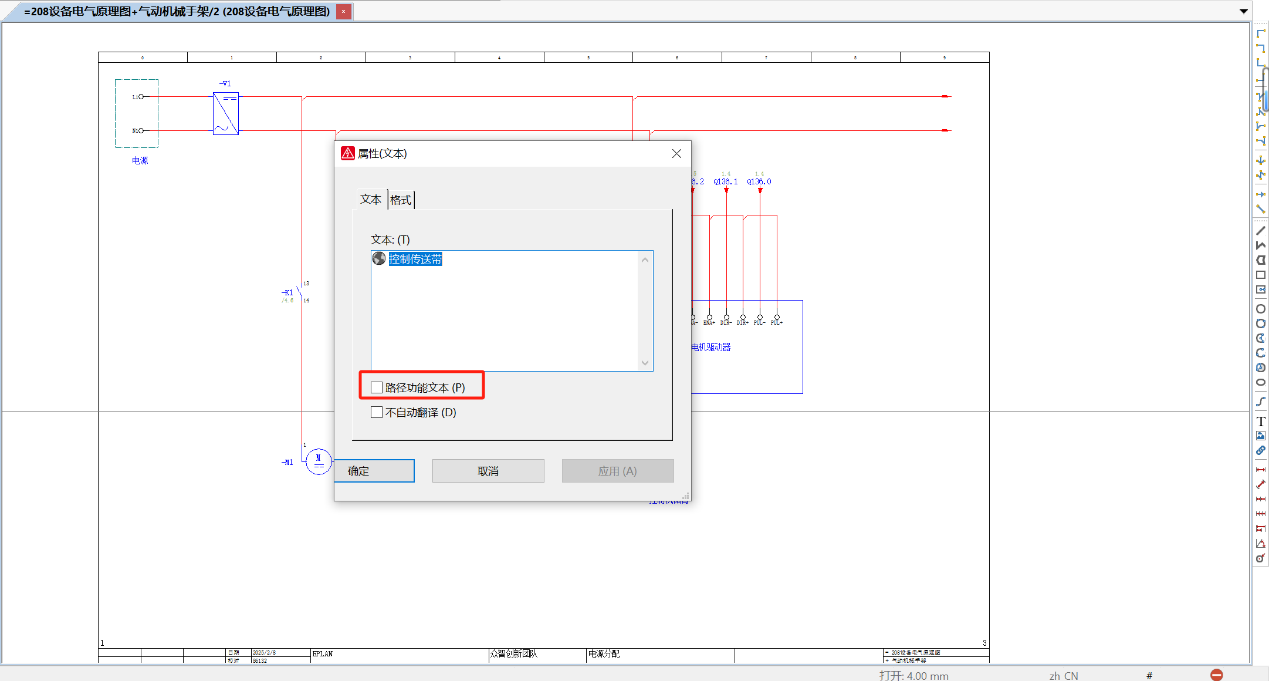Select the Rectangle drawing tool

click(x=1260, y=275)
